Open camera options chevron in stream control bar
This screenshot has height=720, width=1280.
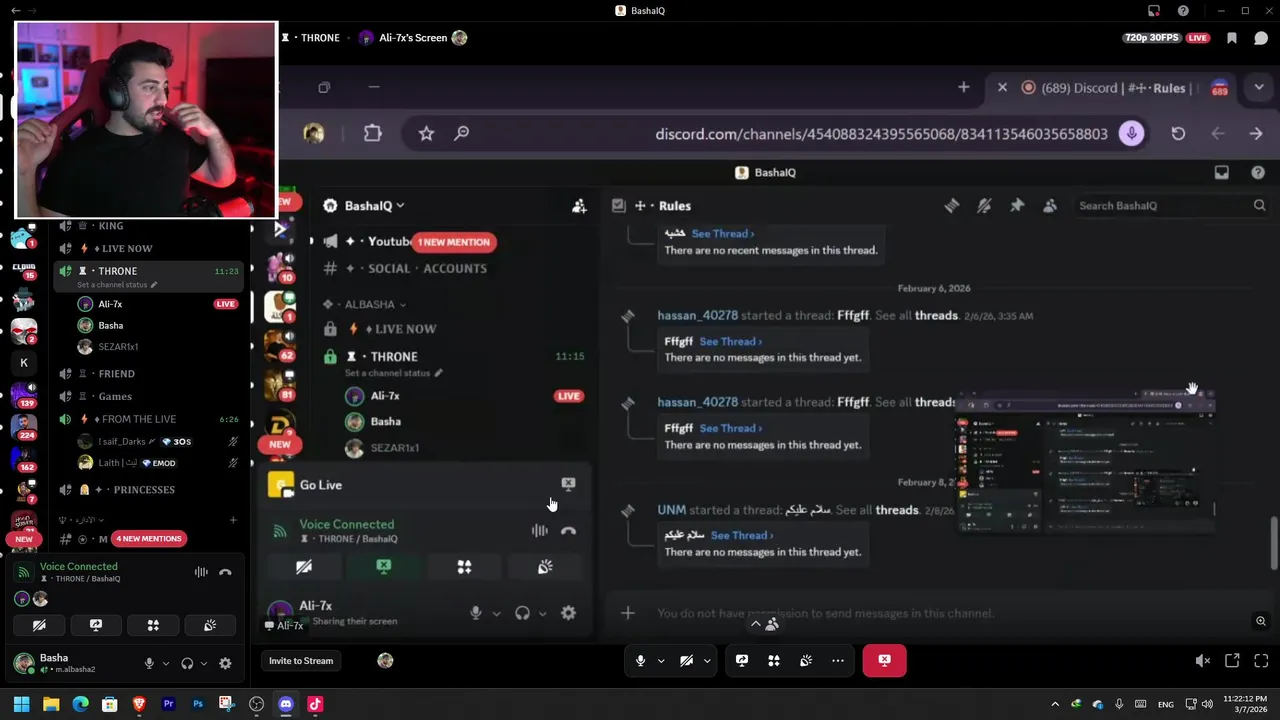pos(707,660)
